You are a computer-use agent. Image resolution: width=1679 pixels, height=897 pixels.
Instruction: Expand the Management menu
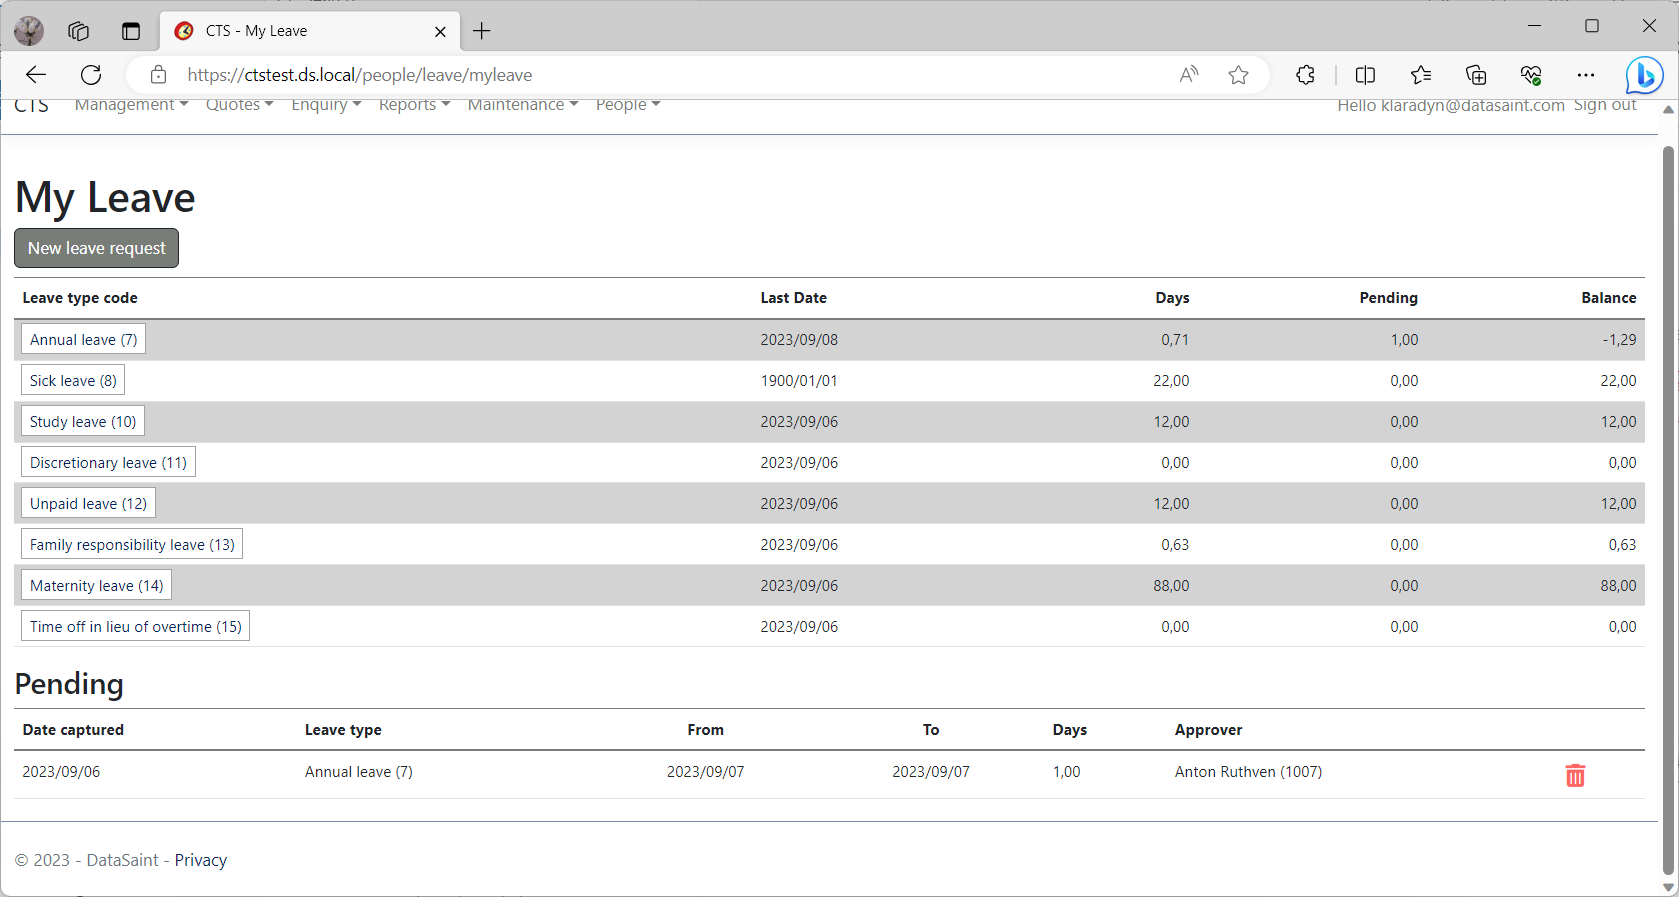131,104
